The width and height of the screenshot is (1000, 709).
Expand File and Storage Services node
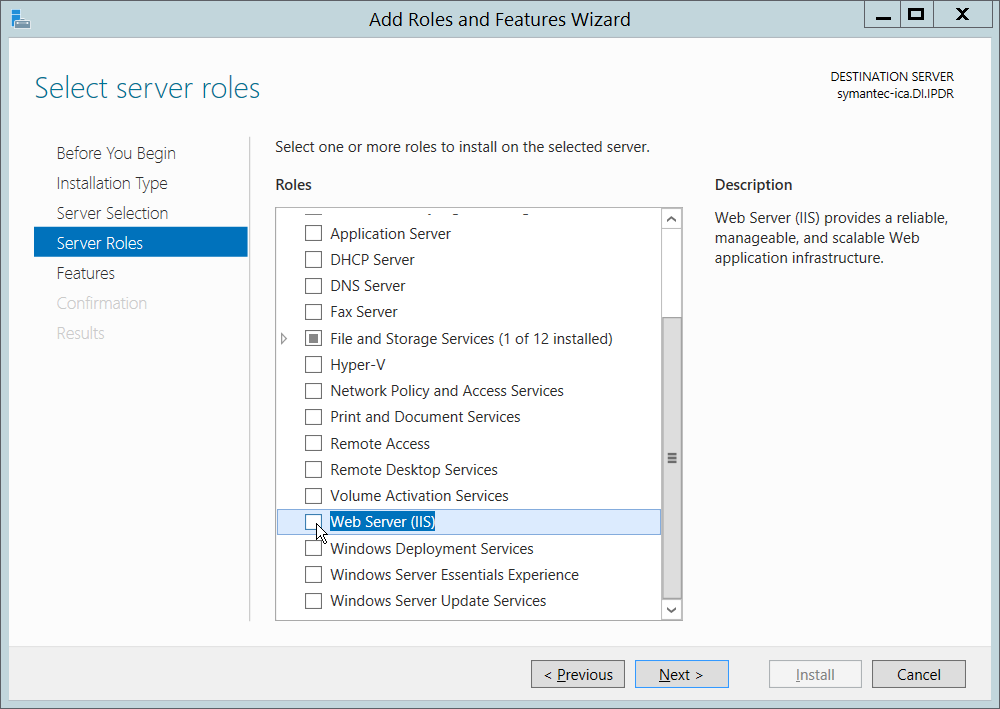click(x=285, y=339)
